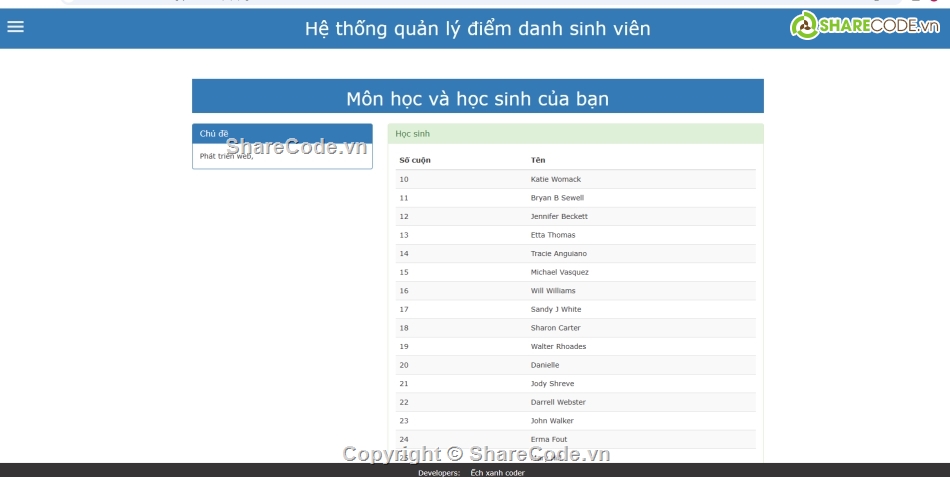Select student name Erma Fout
The image size is (950, 477).
[x=549, y=439]
